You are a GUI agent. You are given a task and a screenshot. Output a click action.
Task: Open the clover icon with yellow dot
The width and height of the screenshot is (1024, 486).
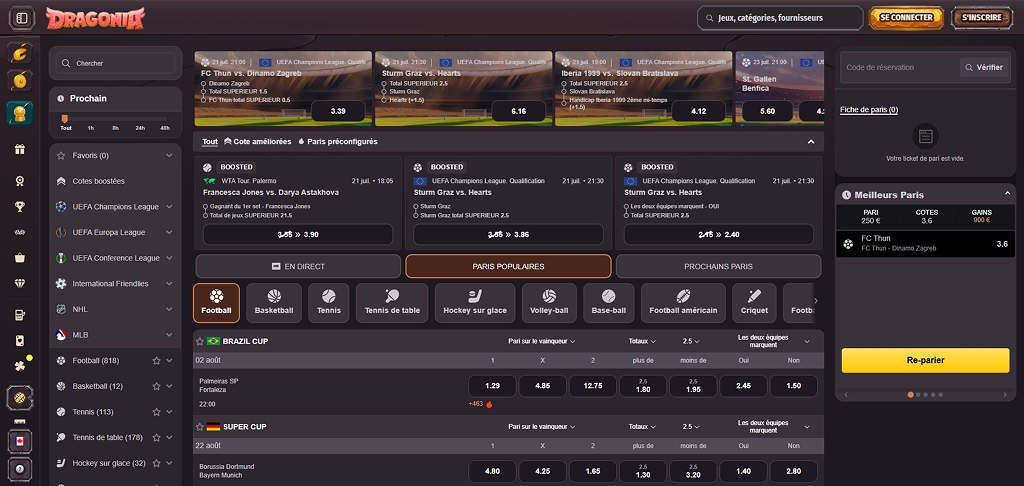(20, 365)
